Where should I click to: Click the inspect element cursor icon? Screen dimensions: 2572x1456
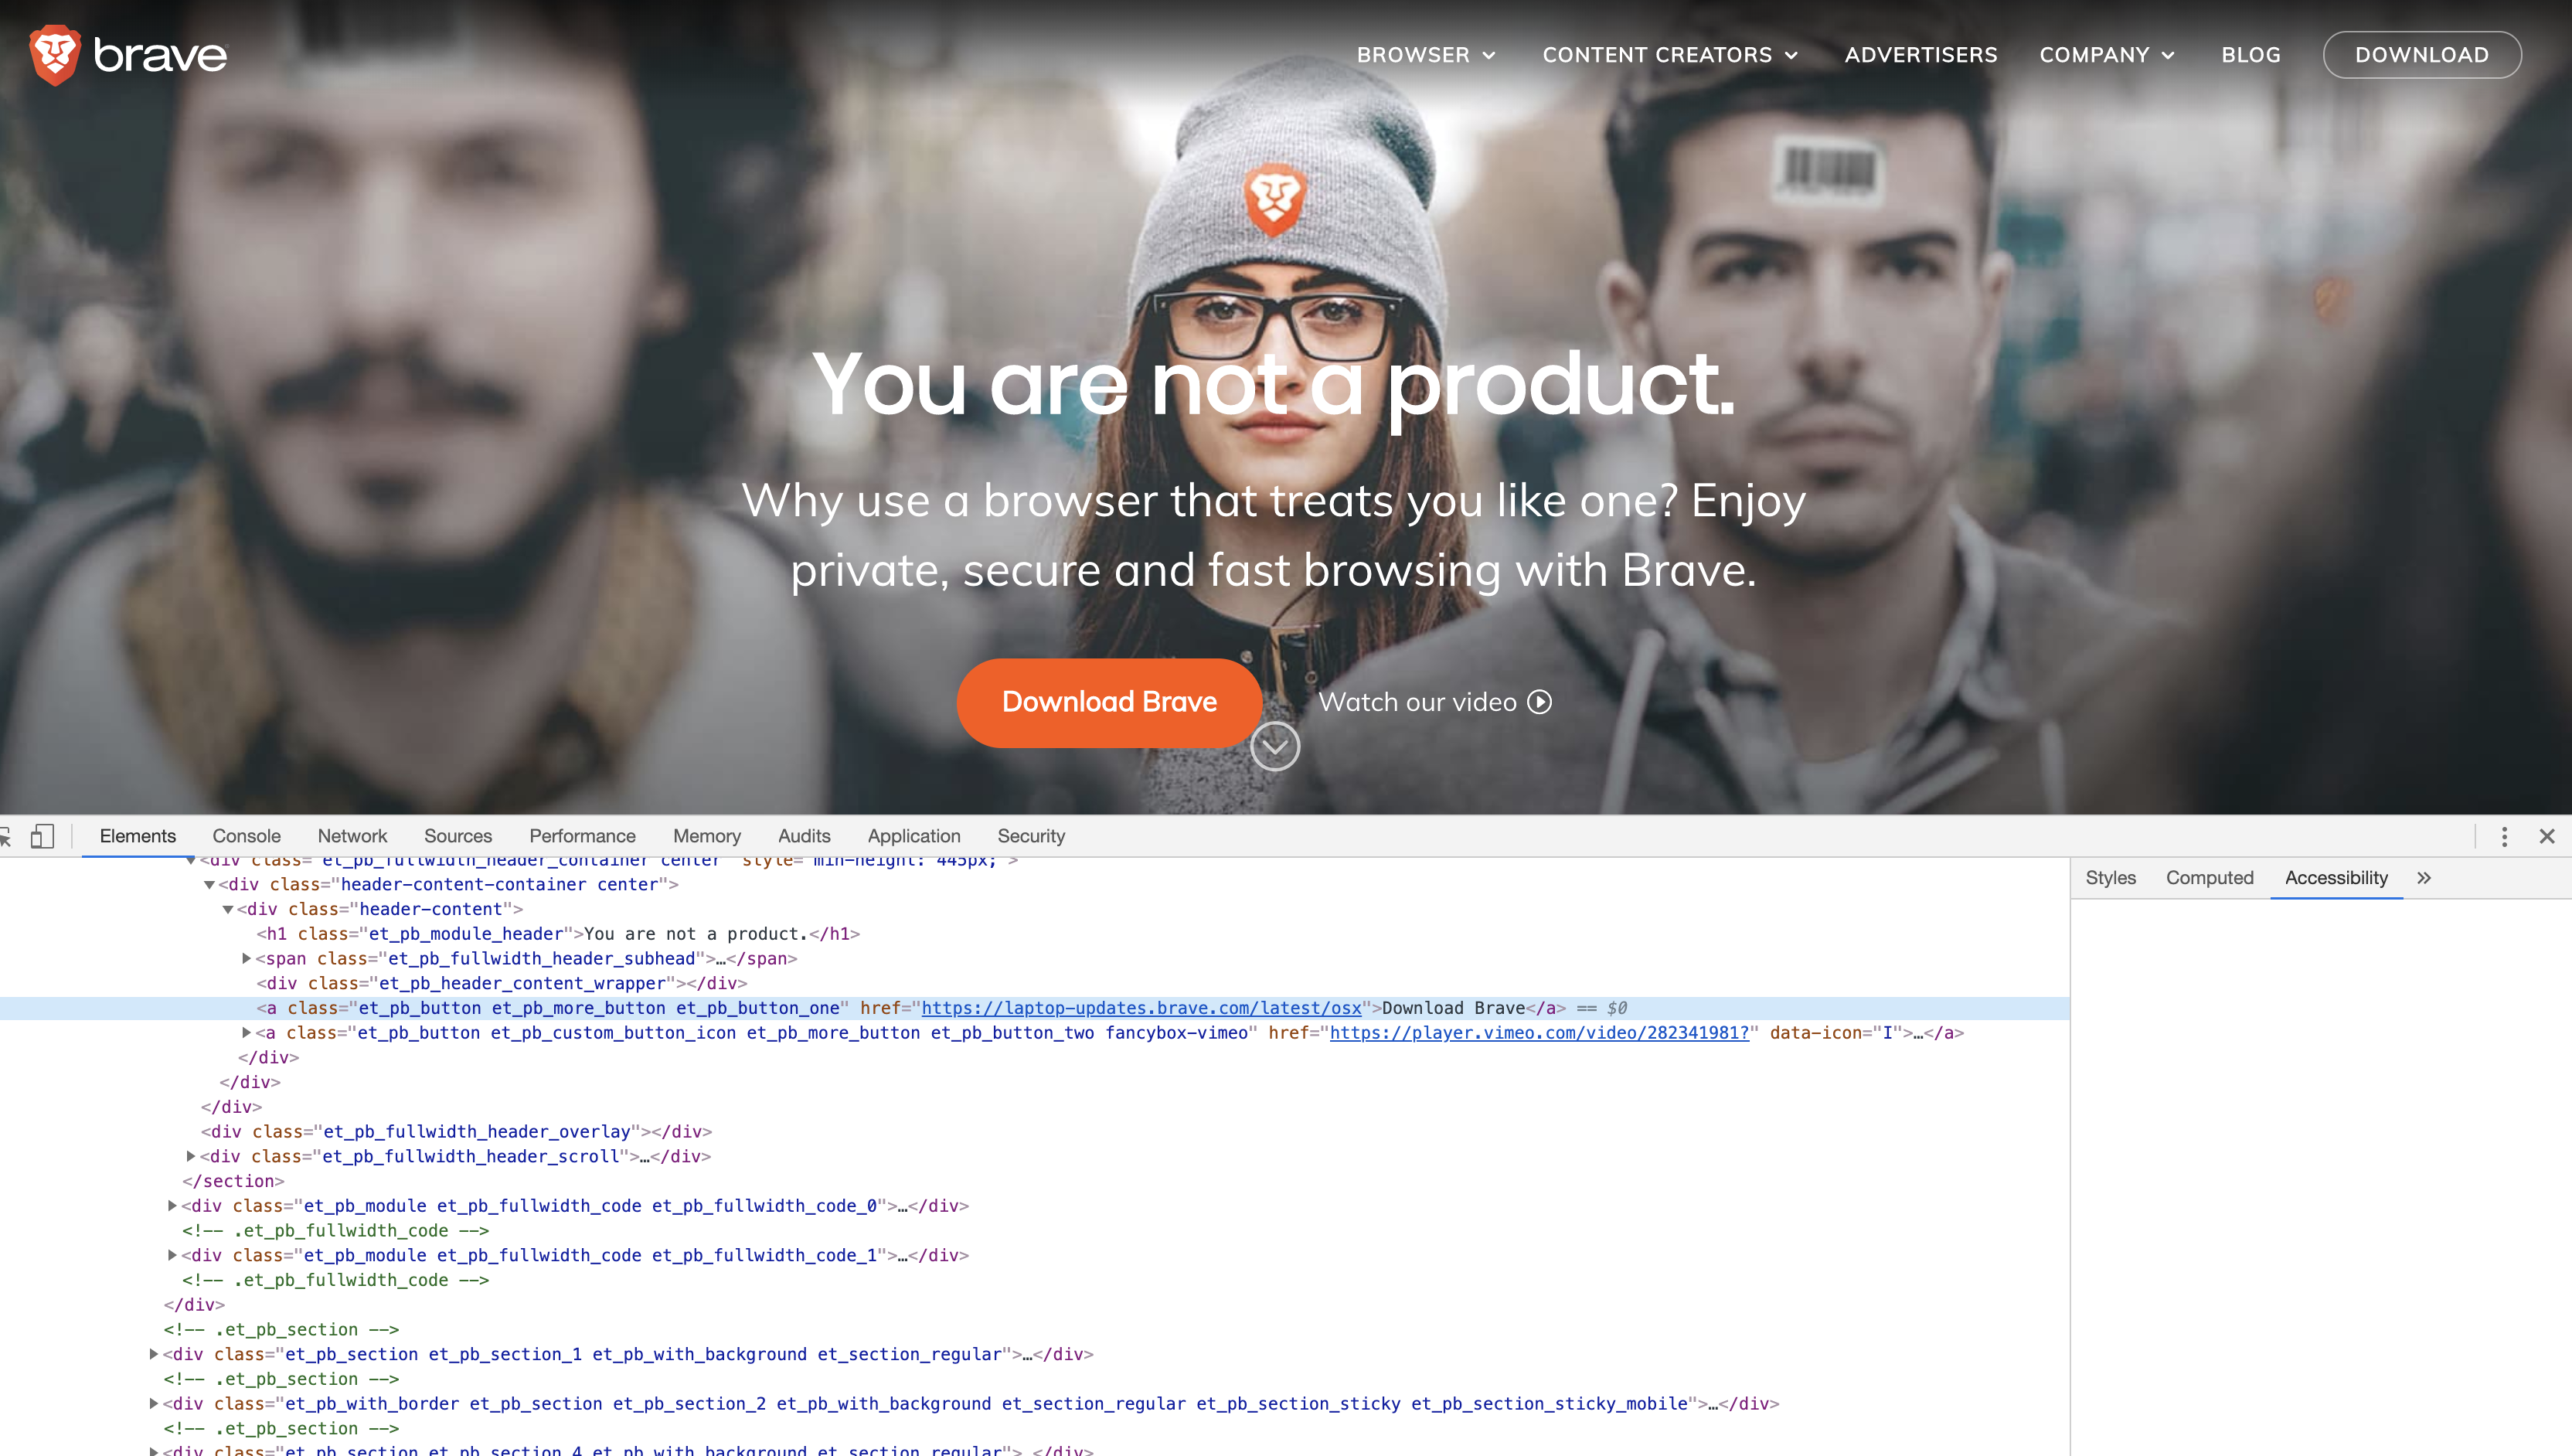5,836
